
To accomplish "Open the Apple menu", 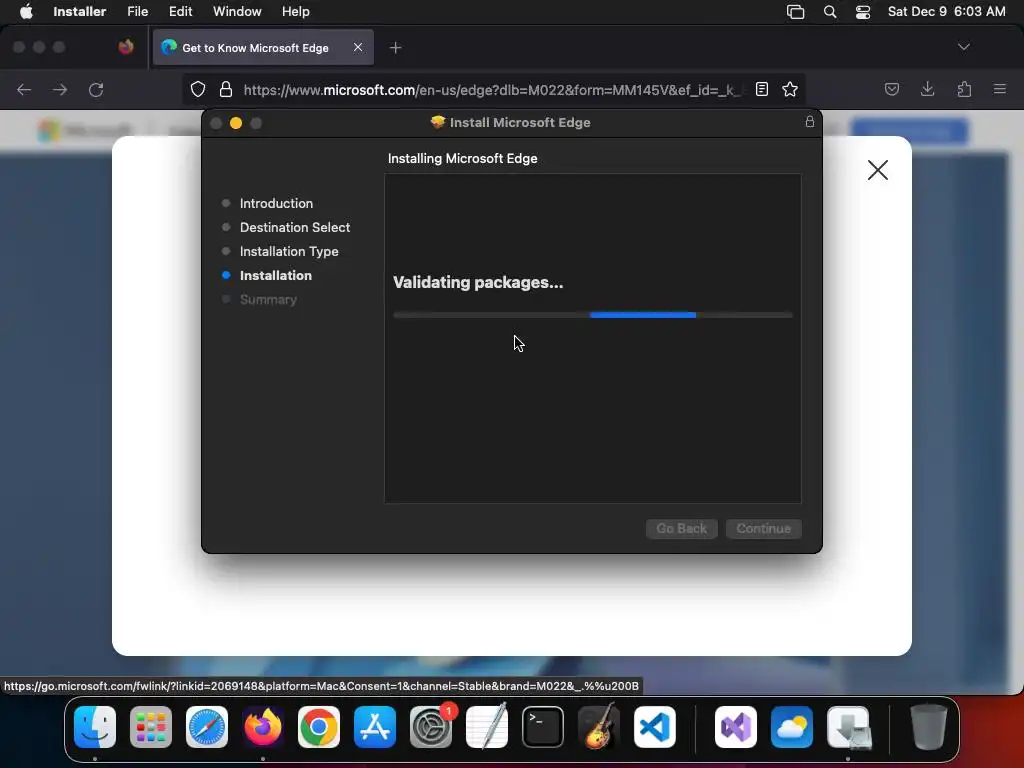I will tap(25, 11).
